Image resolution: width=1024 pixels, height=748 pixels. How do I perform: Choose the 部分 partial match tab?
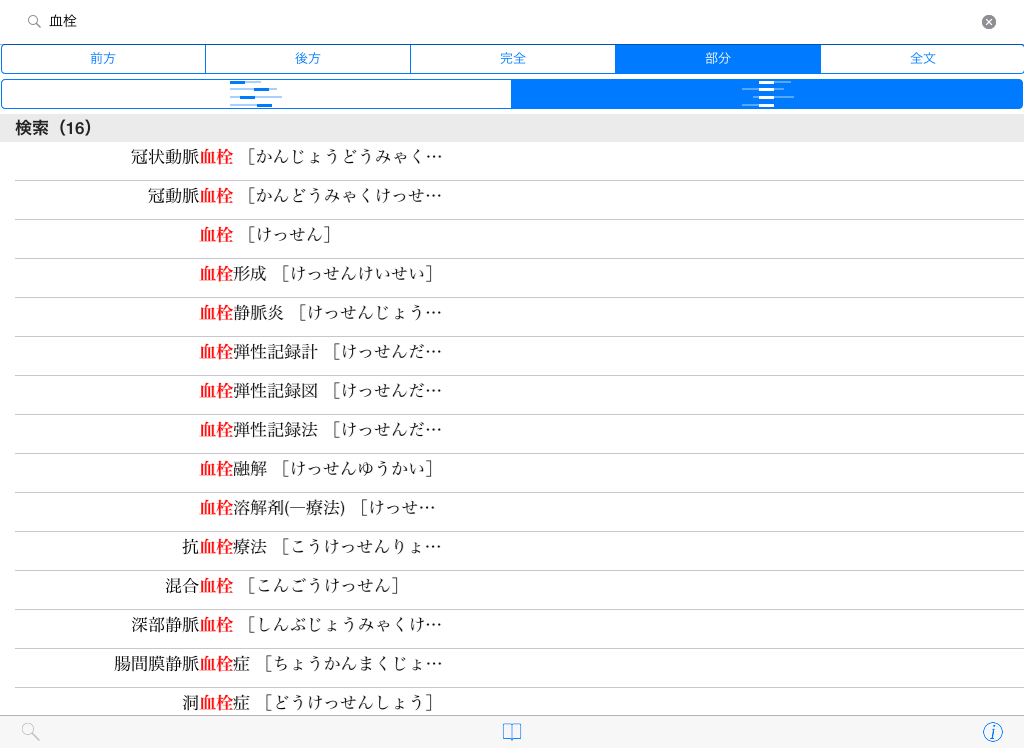pos(718,59)
